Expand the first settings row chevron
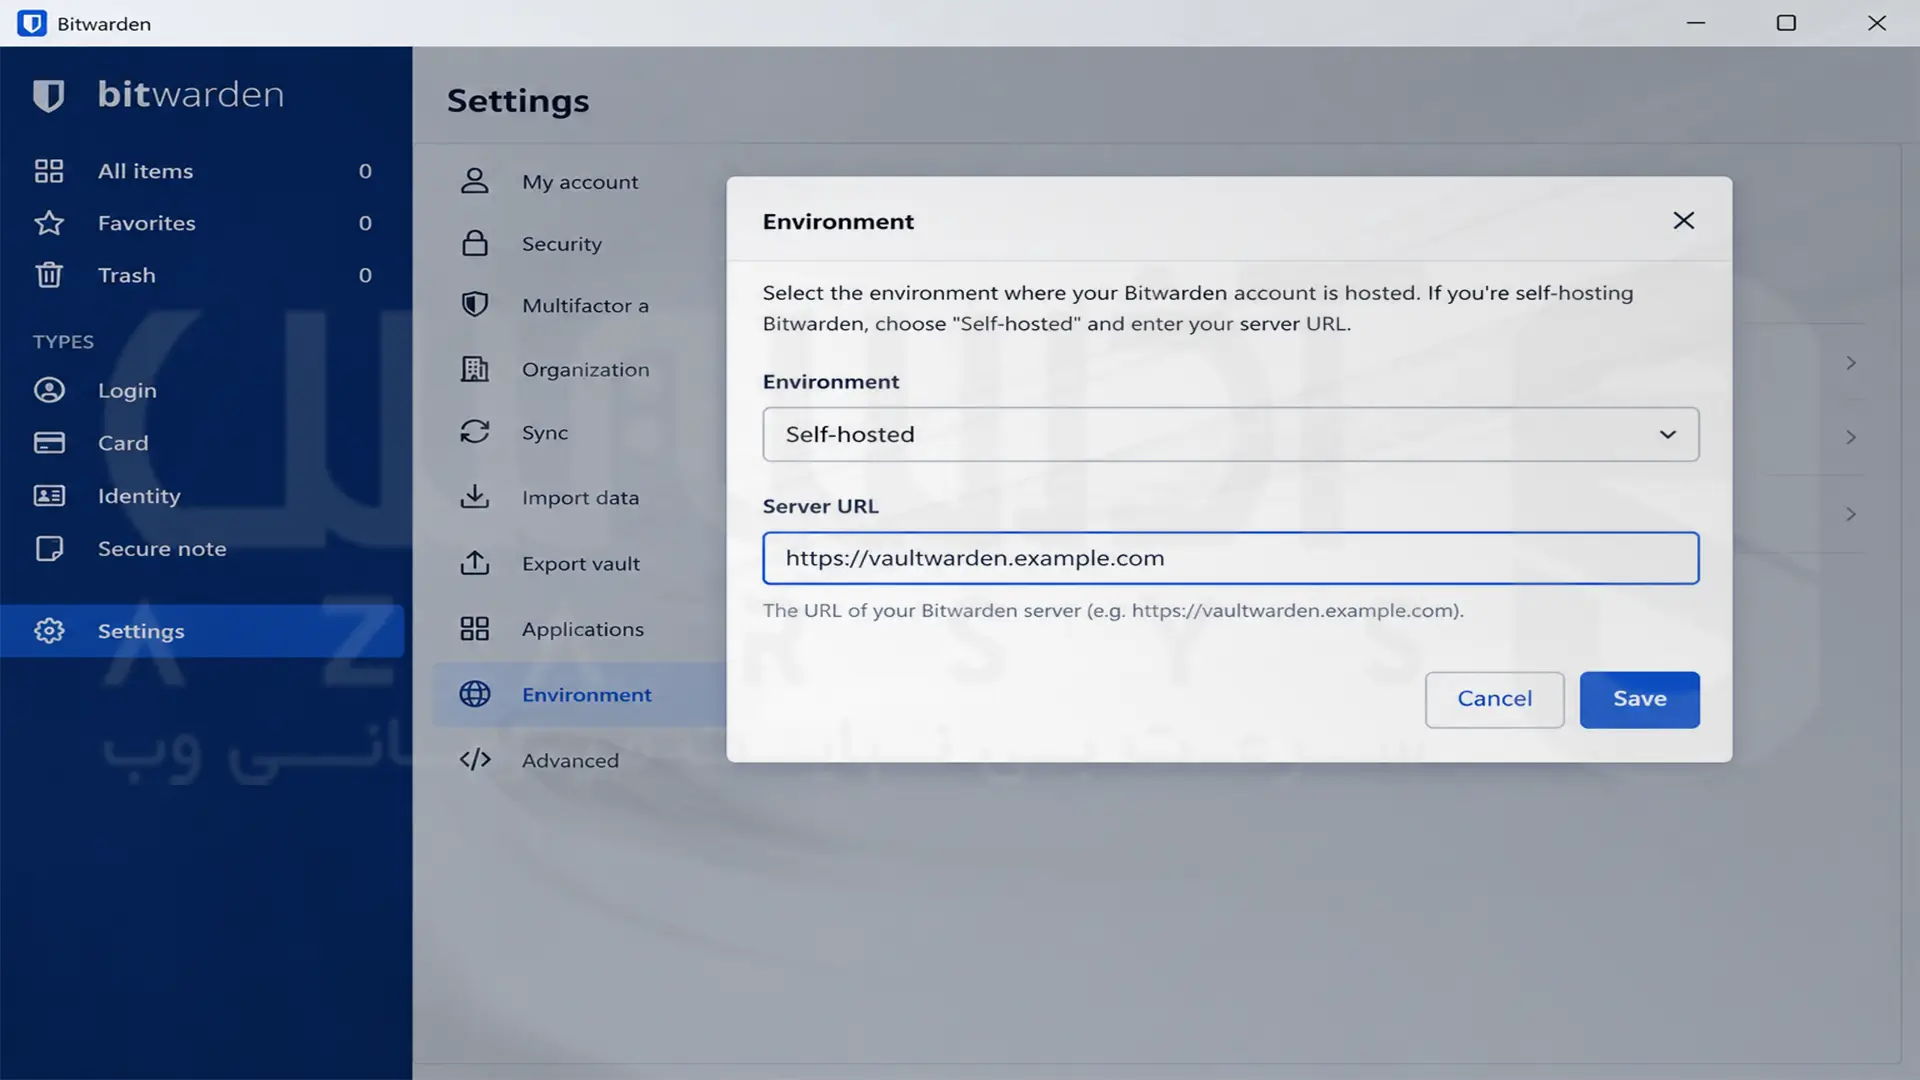Viewport: 1920px width, 1080px height. click(1851, 363)
